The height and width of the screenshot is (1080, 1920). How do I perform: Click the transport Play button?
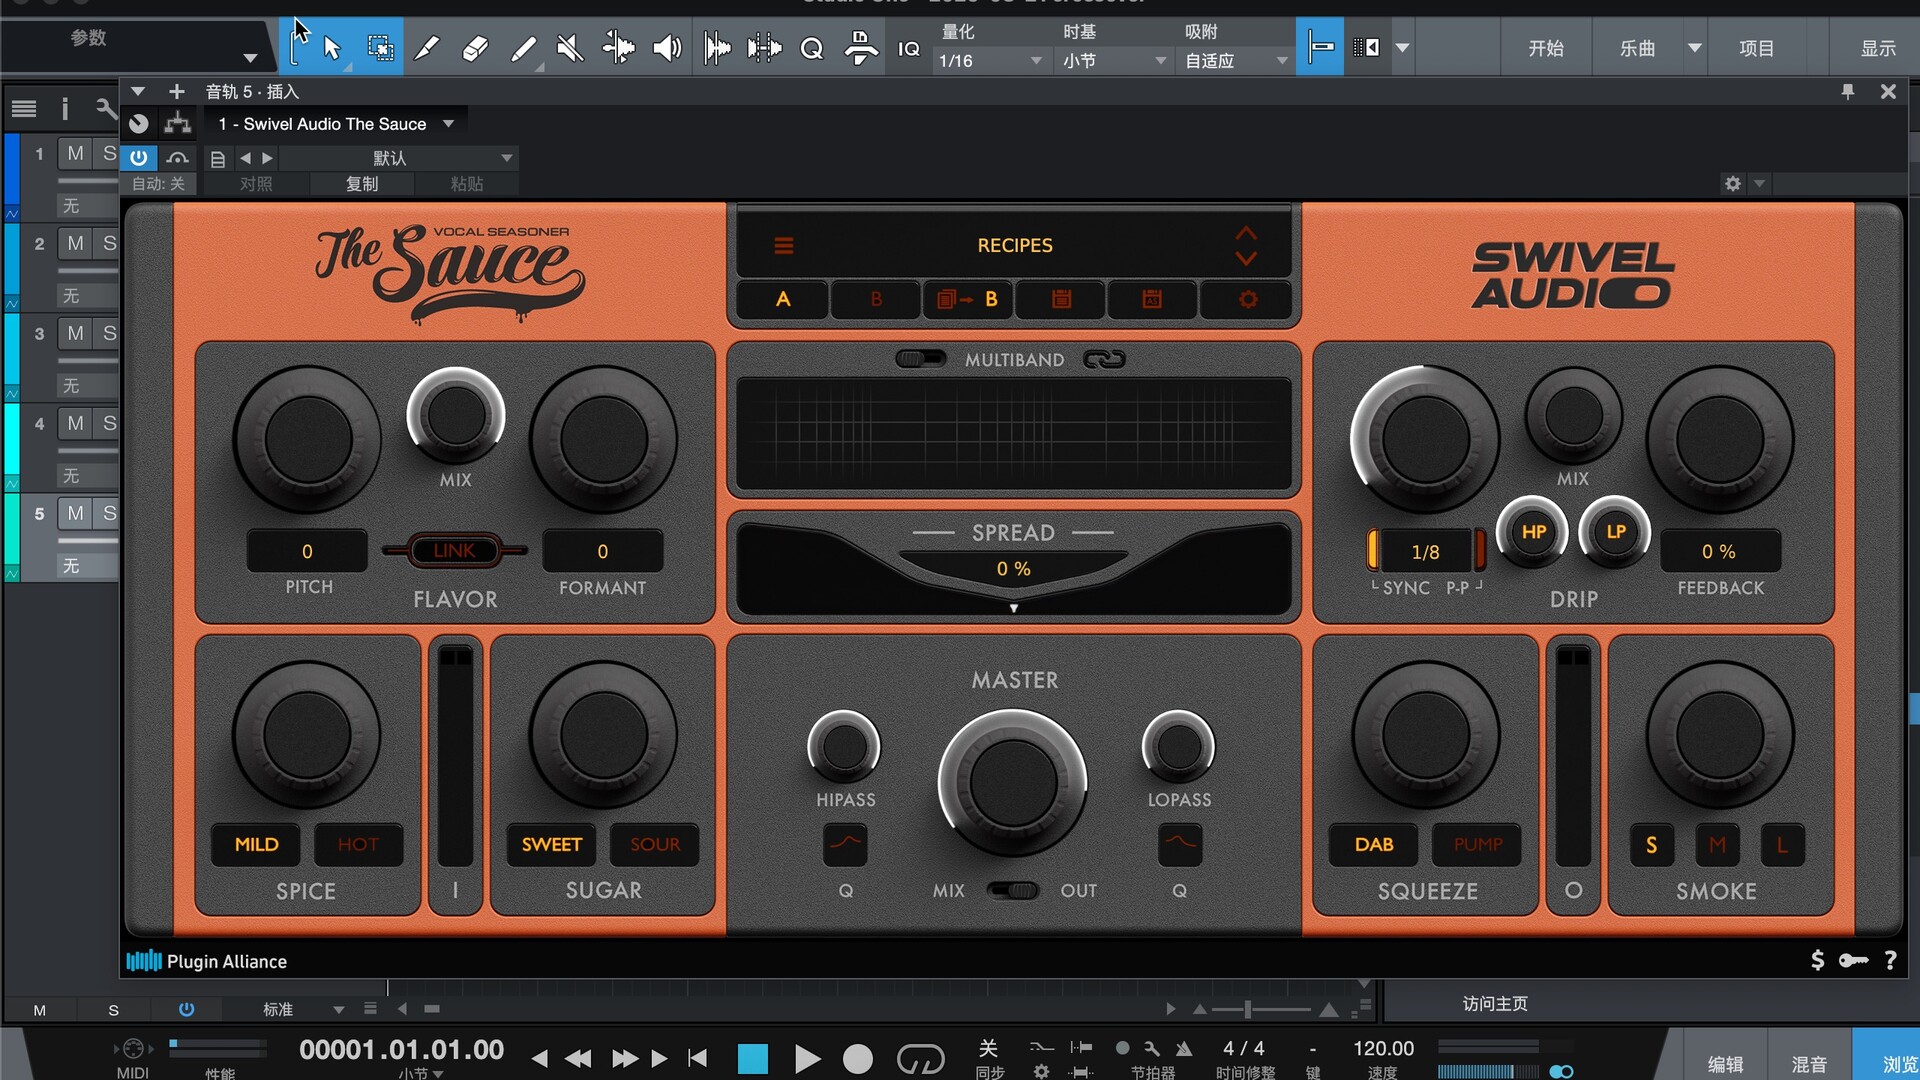(807, 1058)
